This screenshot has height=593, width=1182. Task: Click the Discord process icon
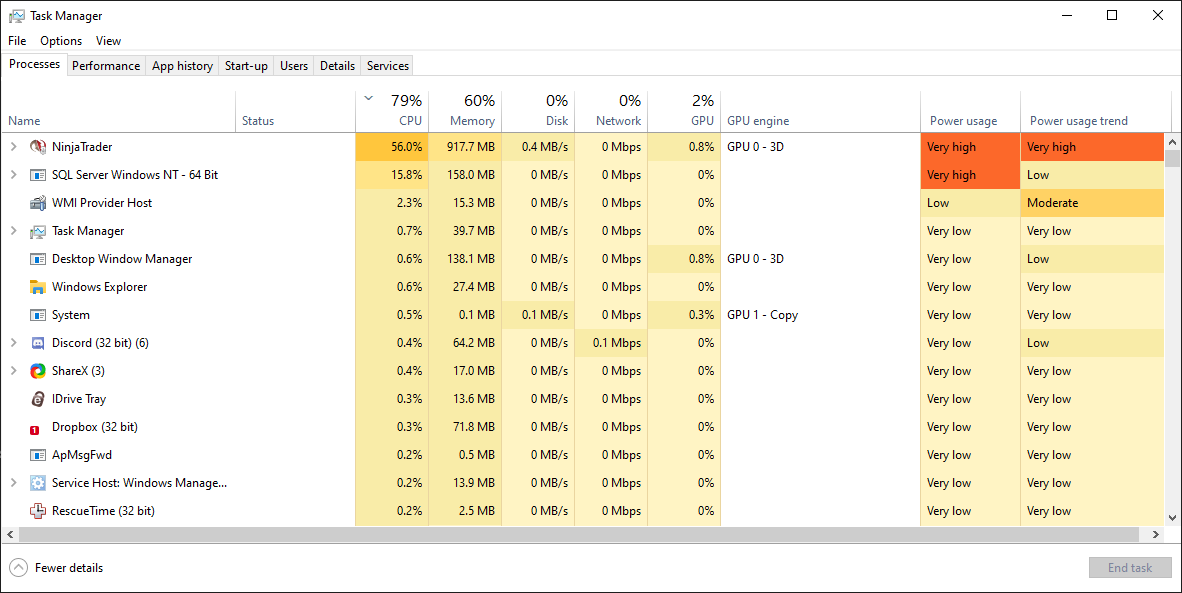[x=38, y=343]
